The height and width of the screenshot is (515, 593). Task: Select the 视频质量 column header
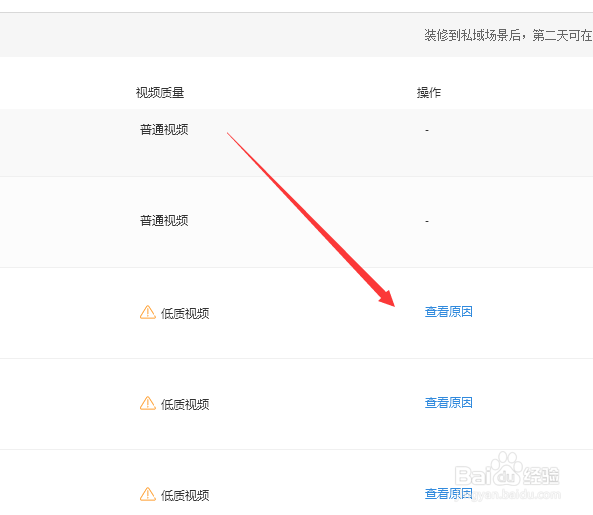[x=160, y=93]
